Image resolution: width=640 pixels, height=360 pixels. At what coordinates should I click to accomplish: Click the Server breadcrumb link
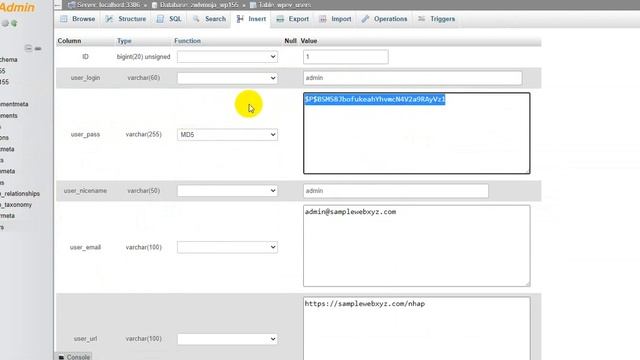(108, 5)
